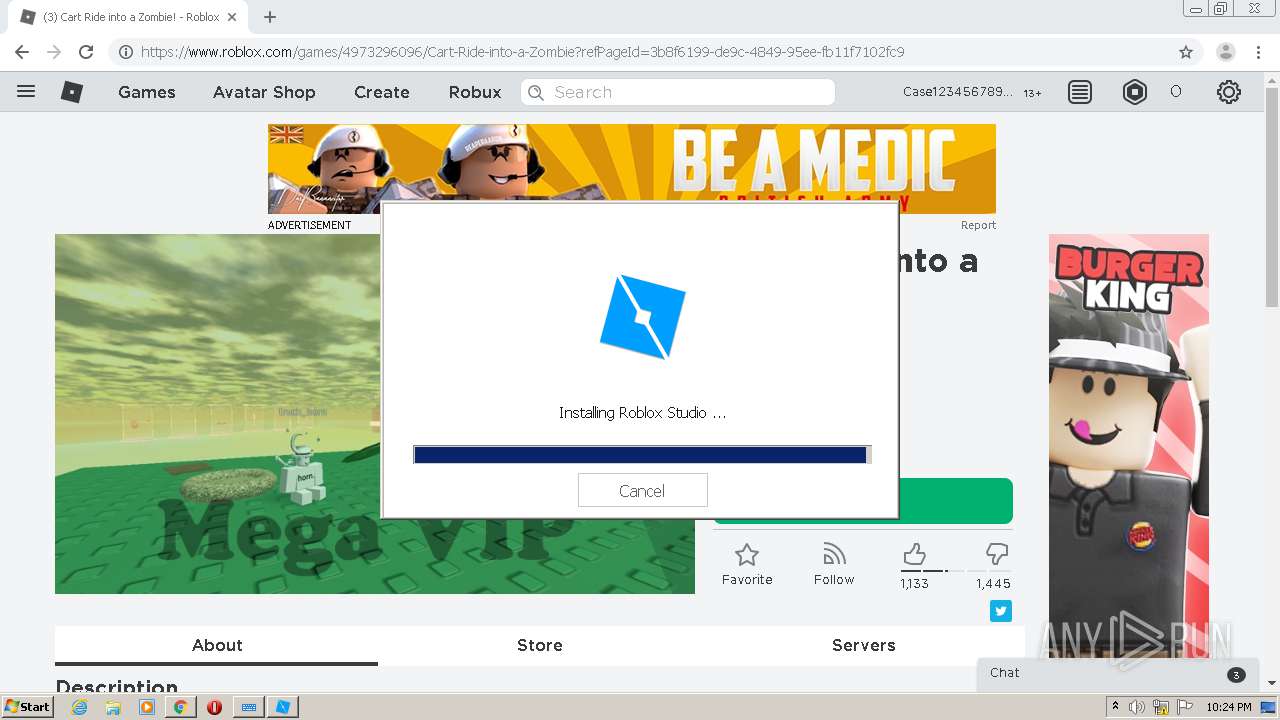Switch to the Store tab

pyautogui.click(x=540, y=645)
